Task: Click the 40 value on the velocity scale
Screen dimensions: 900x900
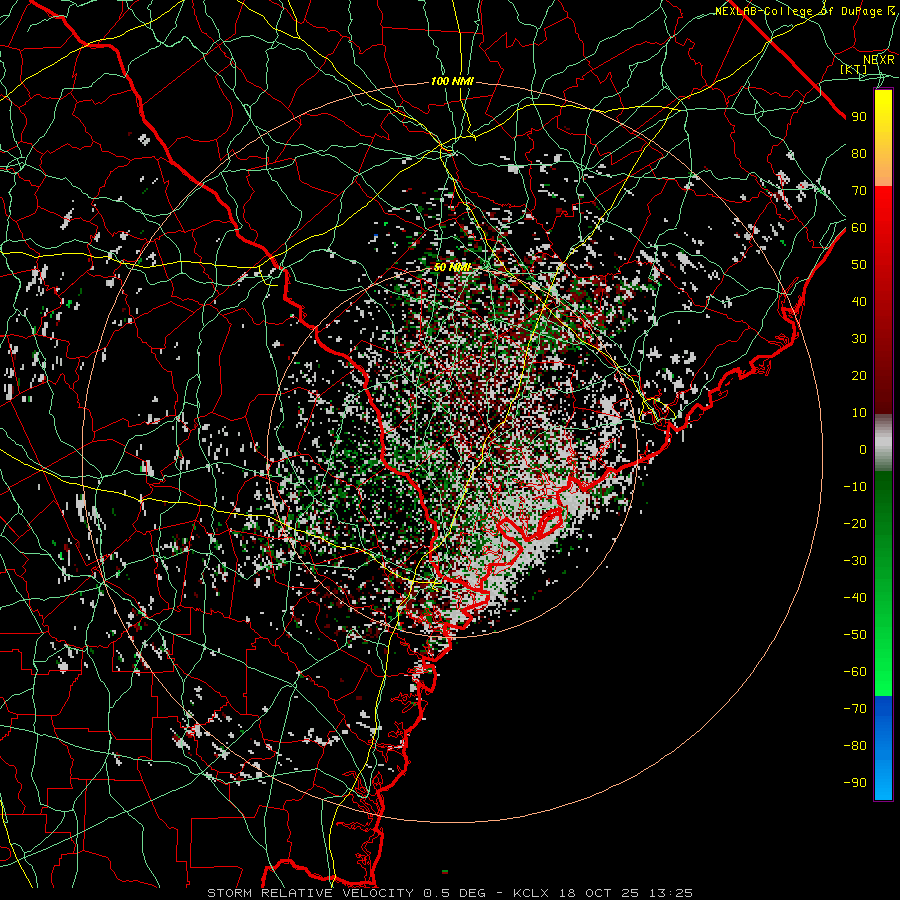Action: tap(859, 302)
